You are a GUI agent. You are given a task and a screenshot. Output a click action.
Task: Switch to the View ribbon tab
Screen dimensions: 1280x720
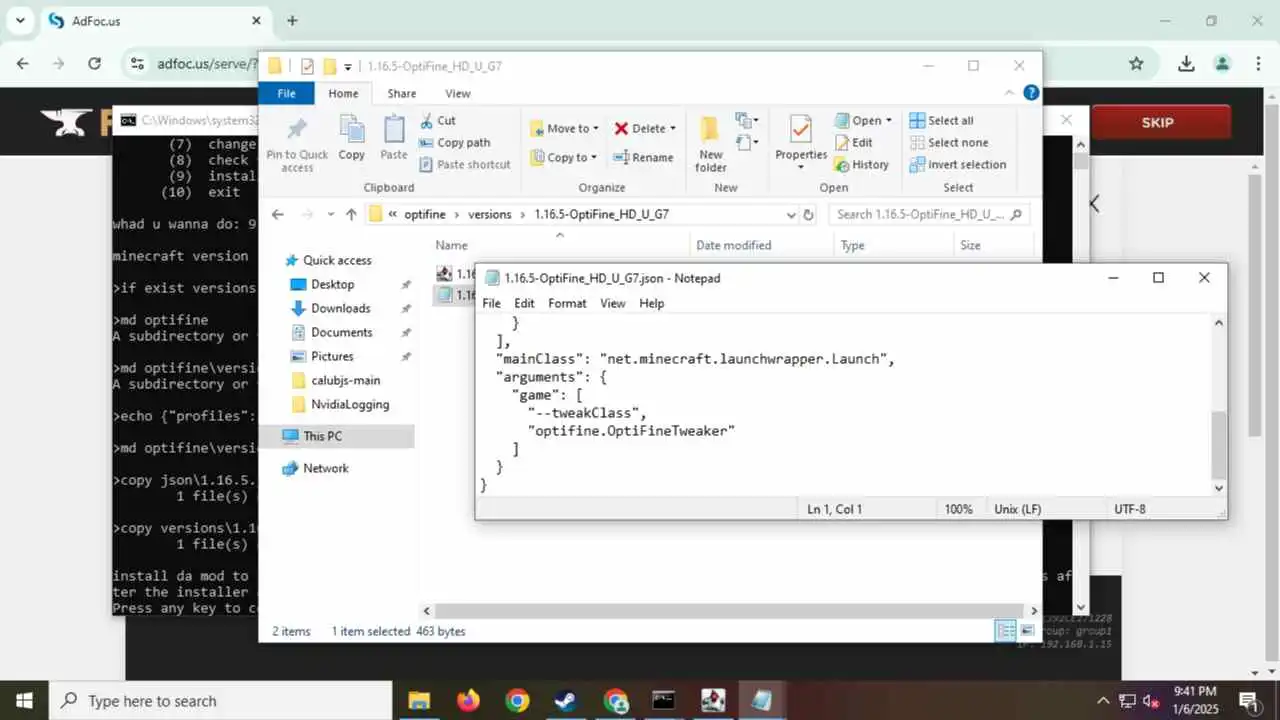tap(457, 93)
